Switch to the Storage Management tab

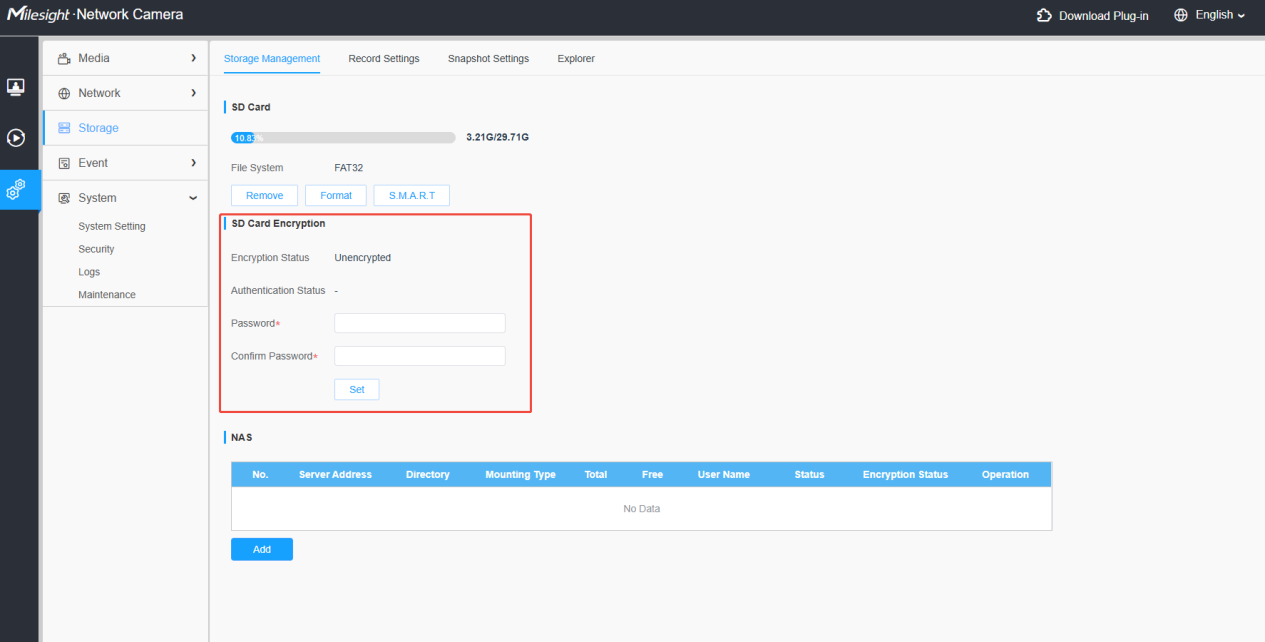click(272, 59)
